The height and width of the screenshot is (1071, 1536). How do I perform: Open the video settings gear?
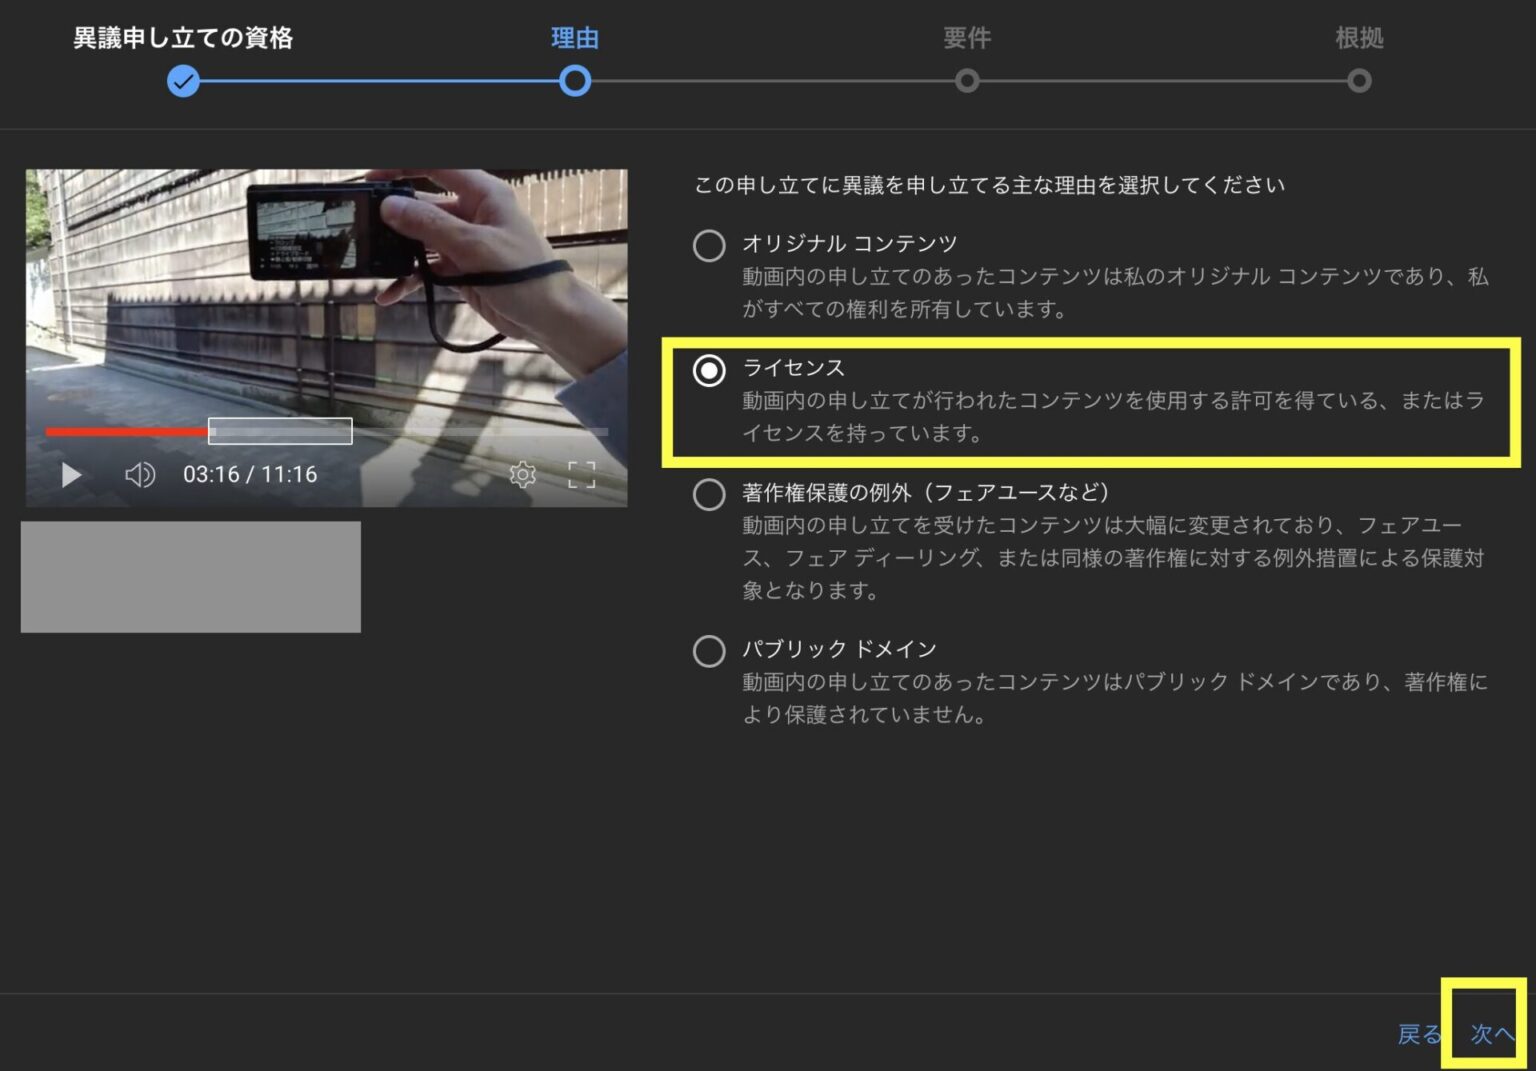523,475
